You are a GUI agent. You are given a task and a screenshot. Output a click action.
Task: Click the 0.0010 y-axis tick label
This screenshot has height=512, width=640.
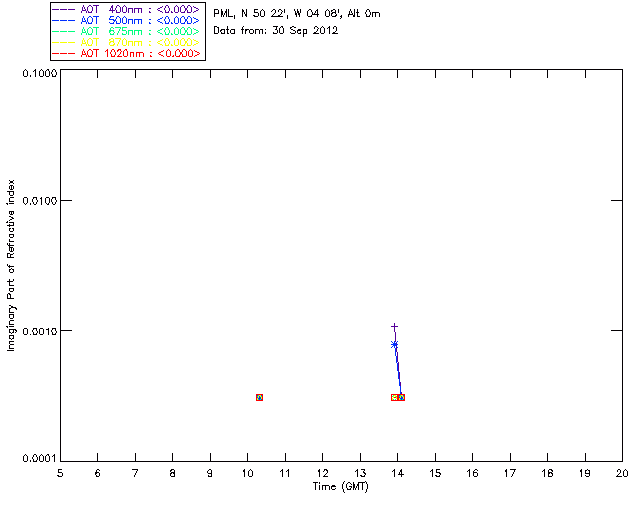(x=40, y=331)
